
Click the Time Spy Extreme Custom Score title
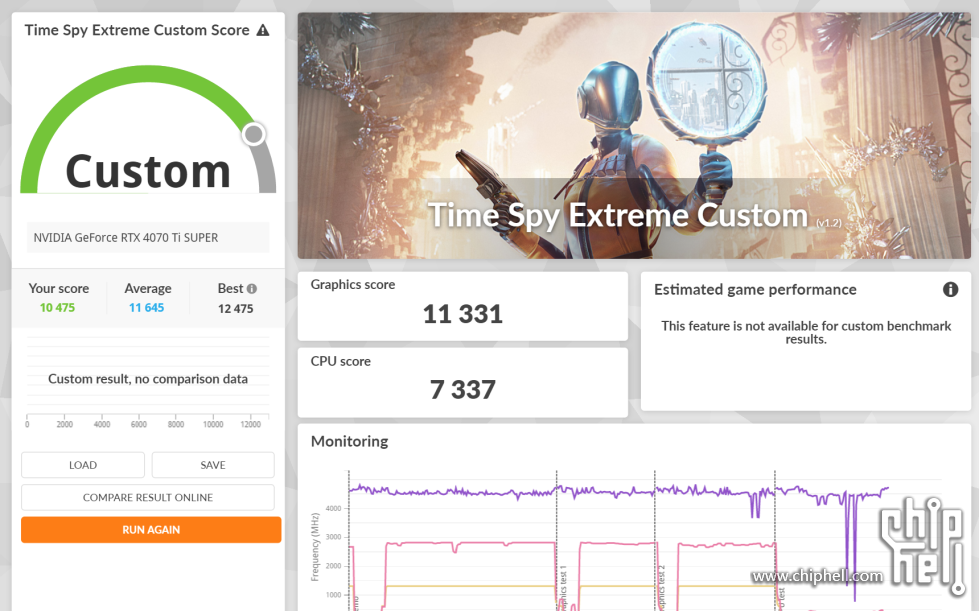click(x=137, y=30)
